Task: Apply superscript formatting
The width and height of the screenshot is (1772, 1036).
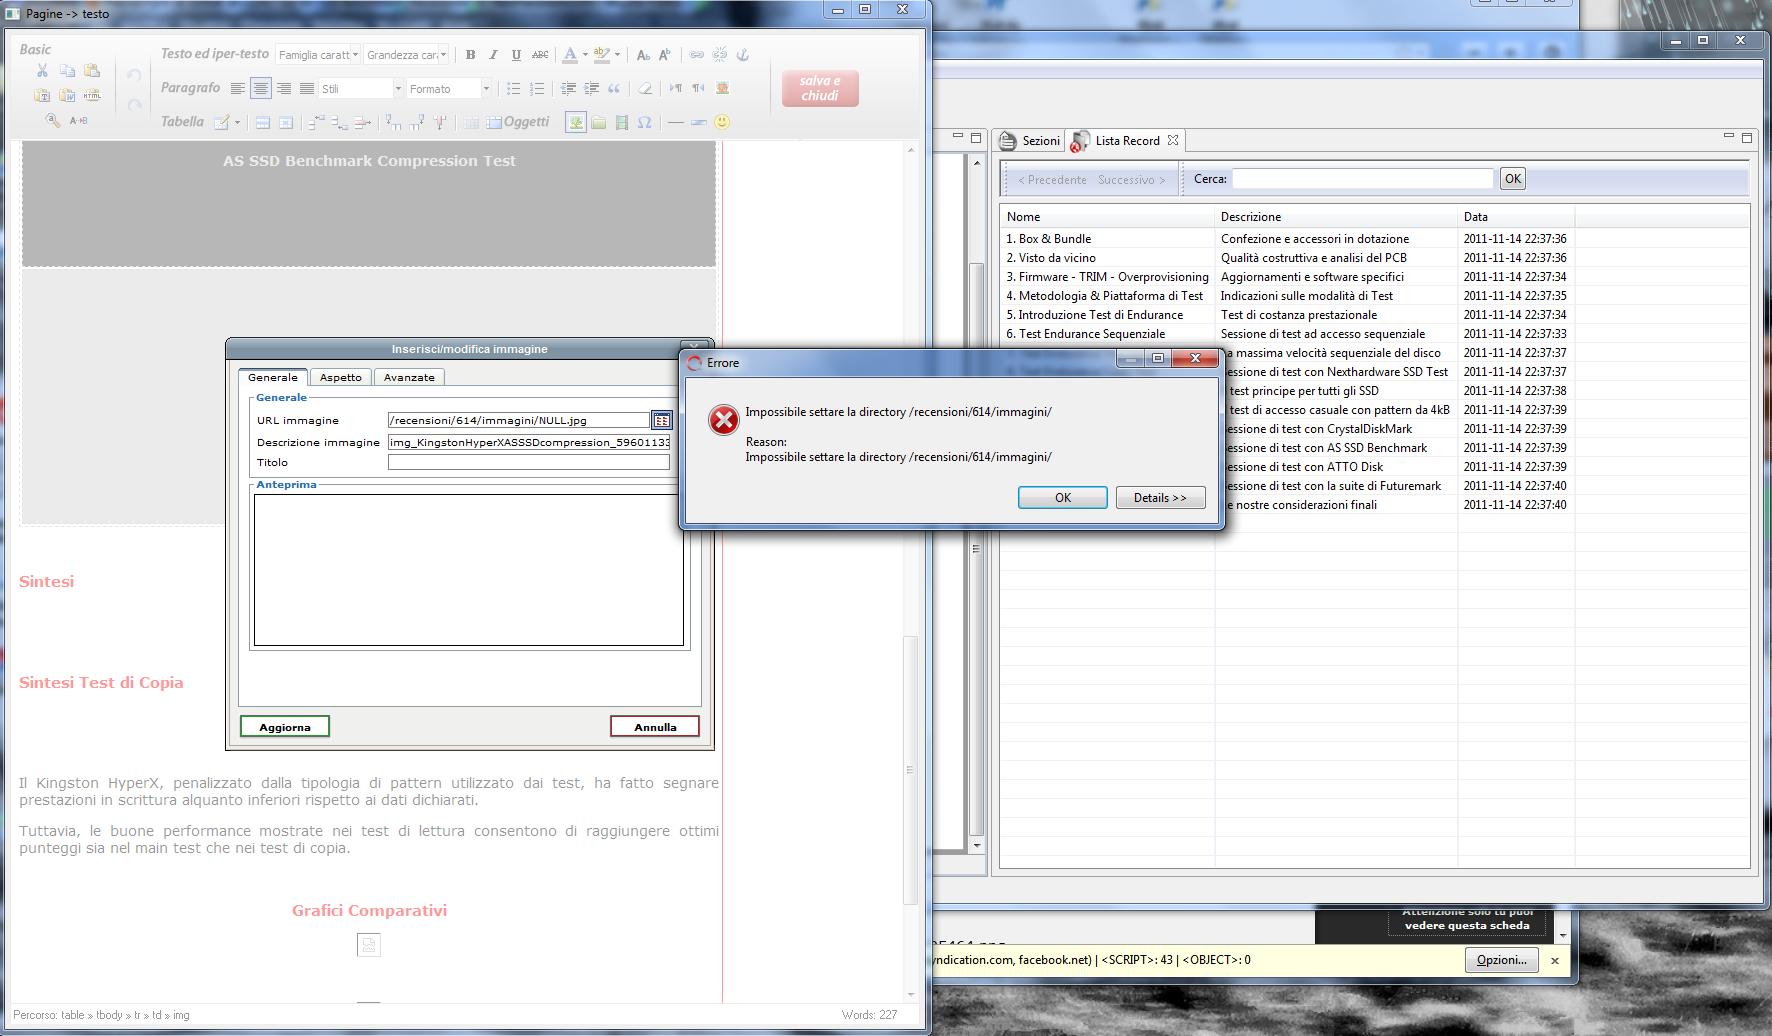Action: [x=665, y=55]
